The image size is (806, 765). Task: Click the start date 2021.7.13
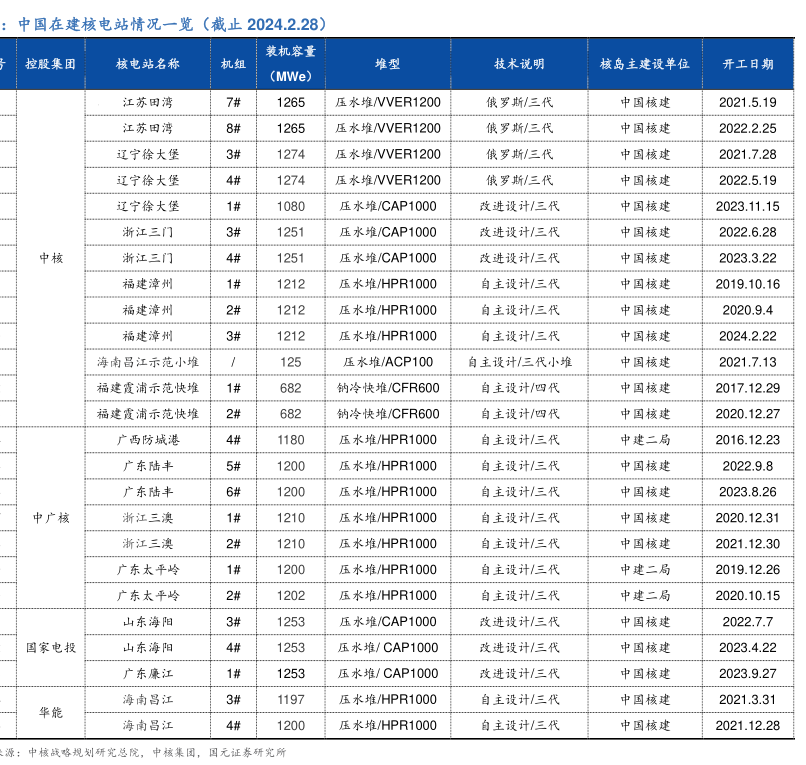(x=748, y=362)
